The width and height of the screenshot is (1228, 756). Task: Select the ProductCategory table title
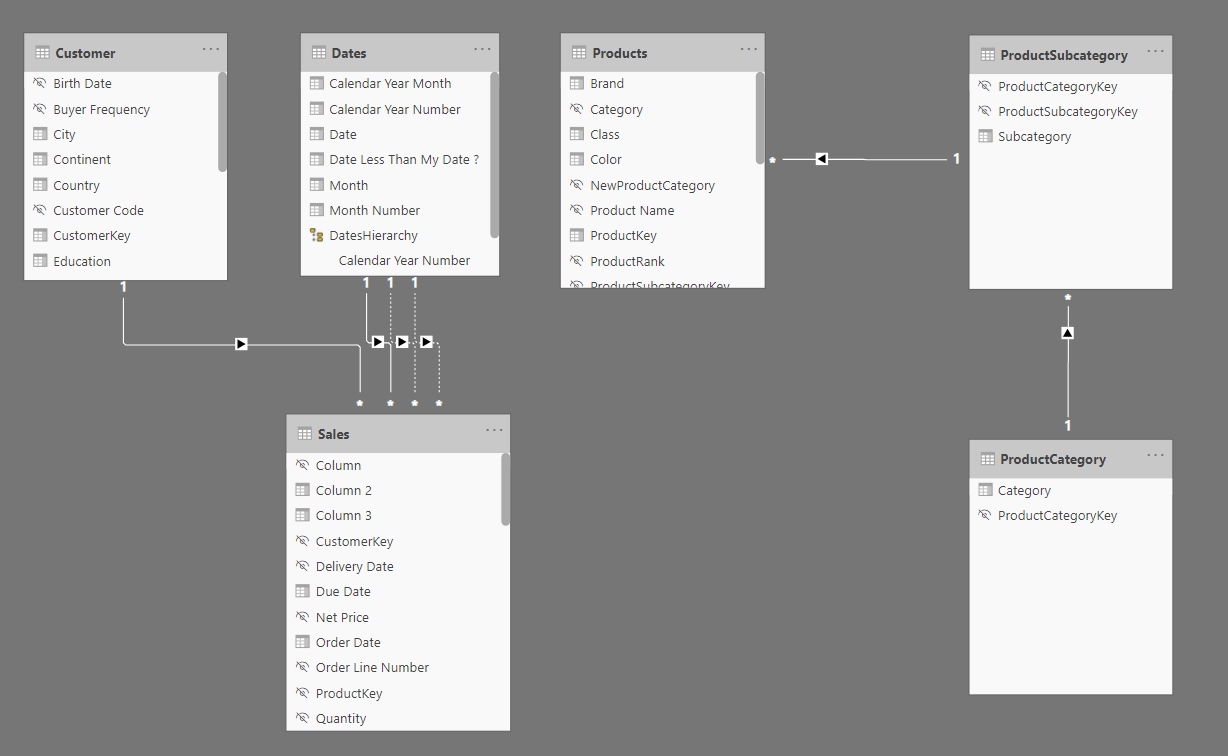(x=1053, y=459)
